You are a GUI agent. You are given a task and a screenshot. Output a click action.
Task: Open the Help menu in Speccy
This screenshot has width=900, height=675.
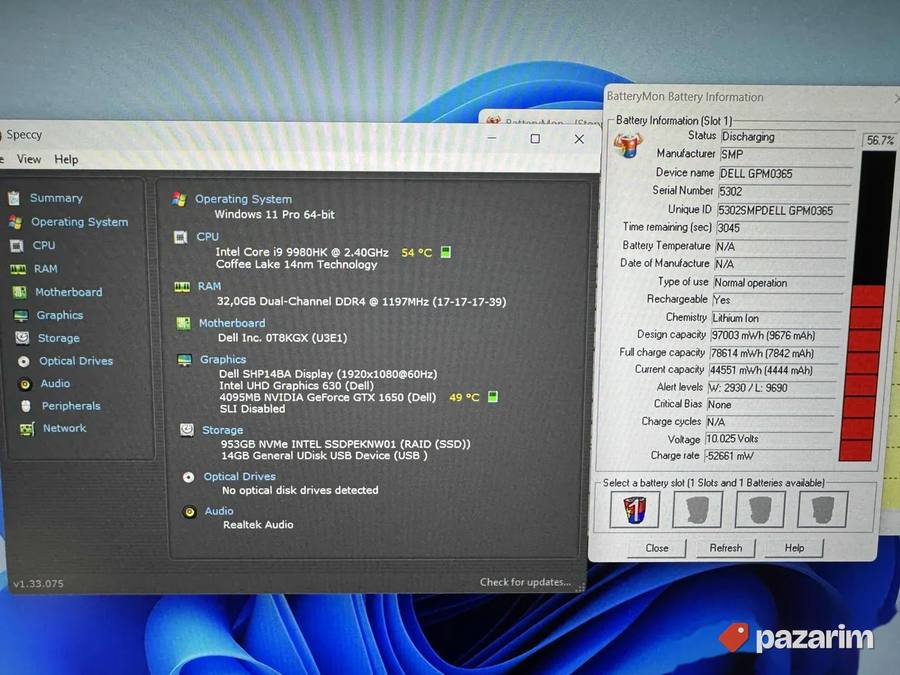pyautogui.click(x=66, y=160)
